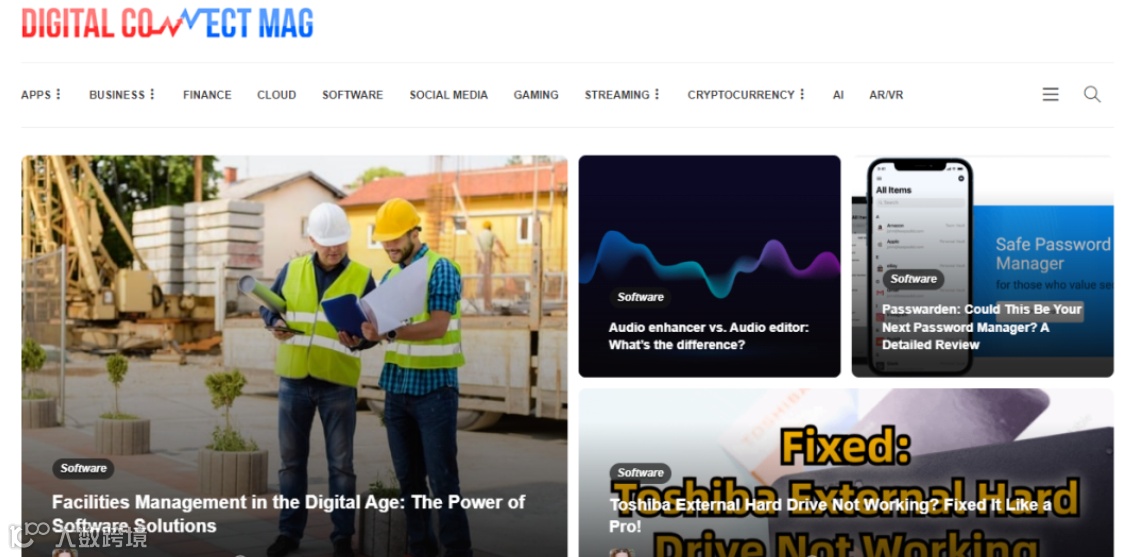The image size is (1140, 557).
Task: Expand the Streaming submenu dots
Action: [657, 95]
